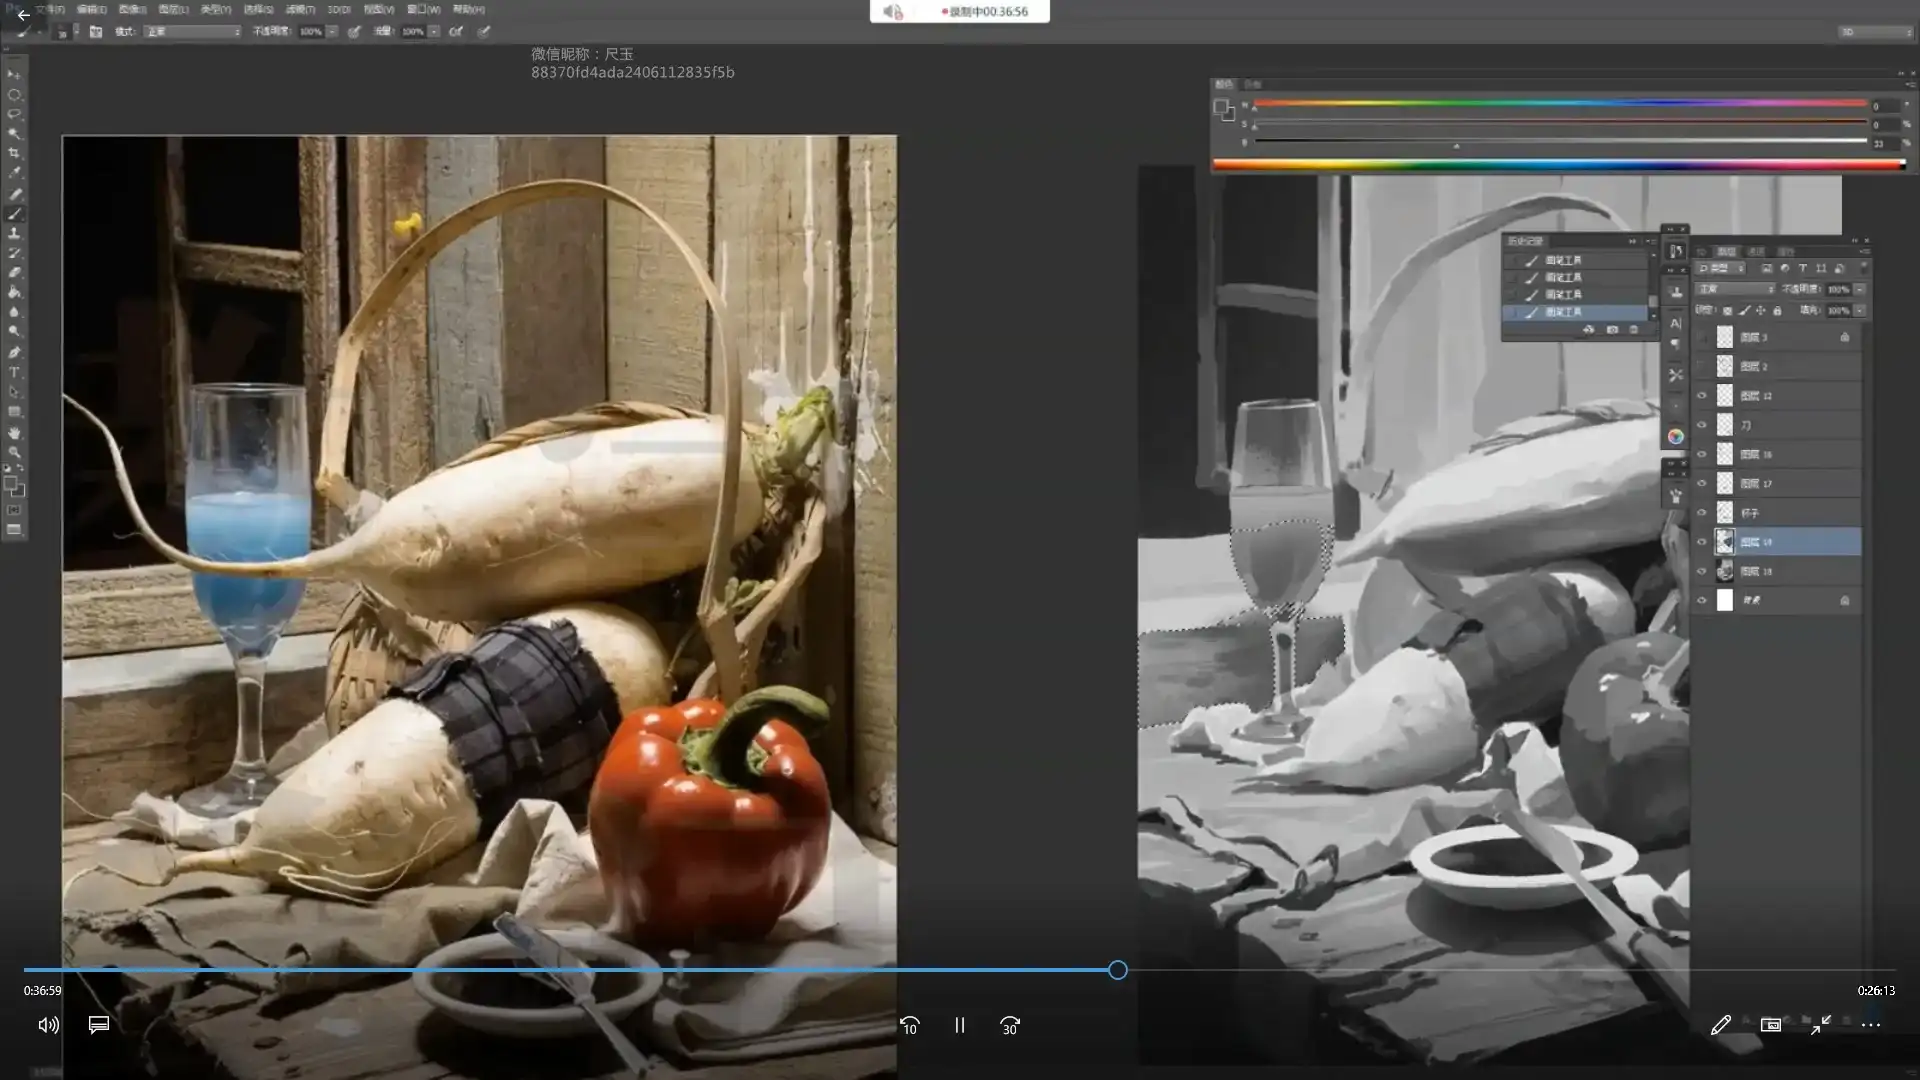1920x1080 pixels.
Task: Open the brush blend mode dropdown in options bar
Action: 193,32
